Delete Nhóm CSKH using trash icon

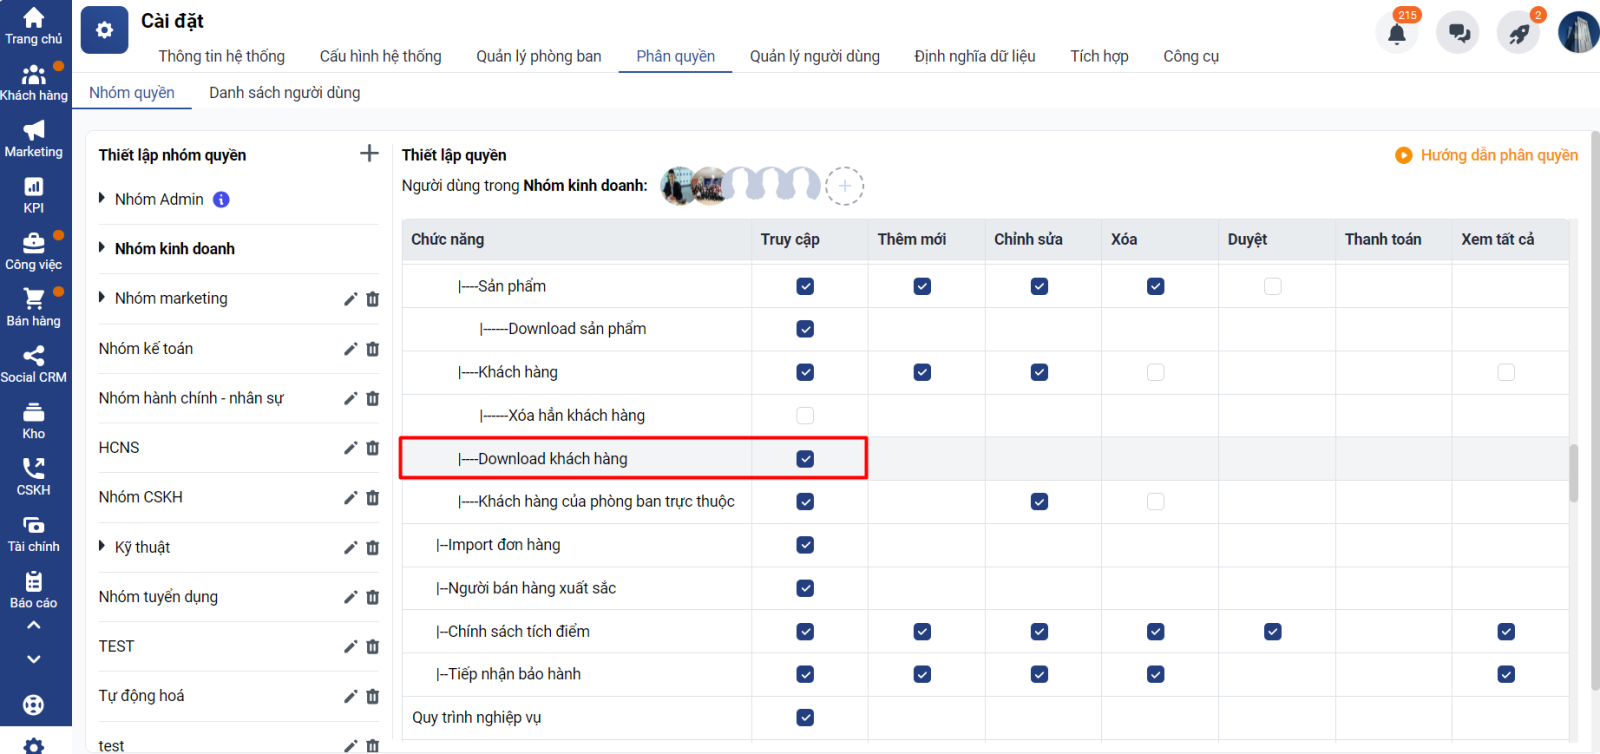373,498
